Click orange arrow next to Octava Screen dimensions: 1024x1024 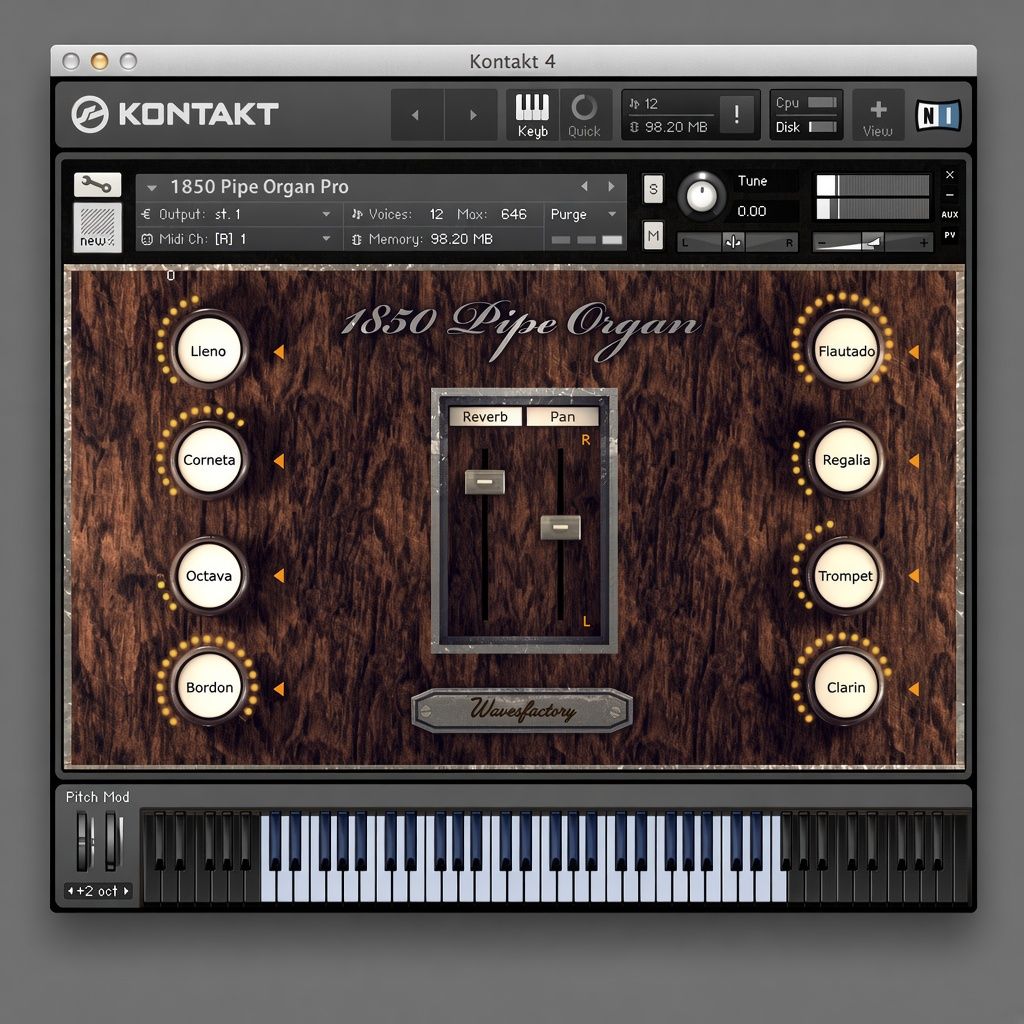coord(279,575)
